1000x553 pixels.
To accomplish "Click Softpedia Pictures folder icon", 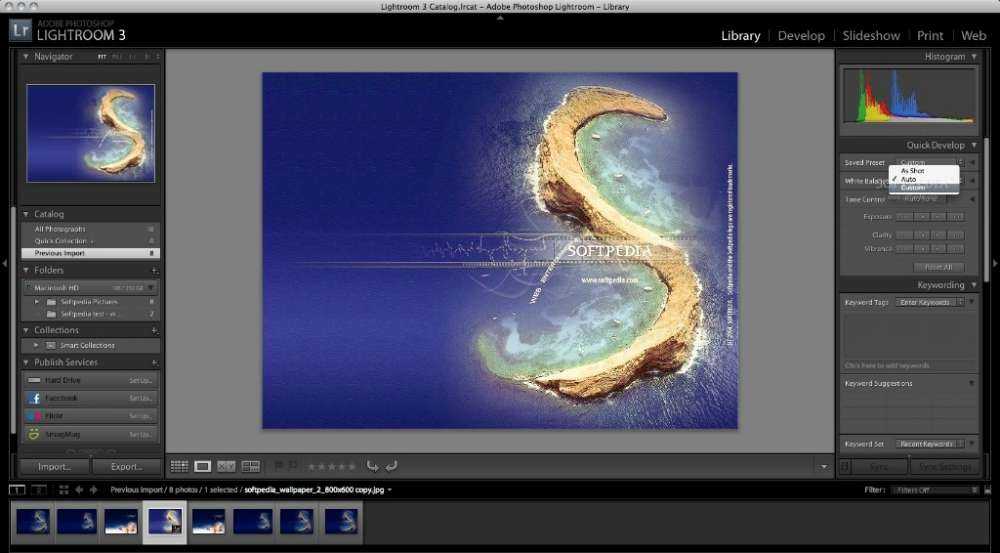I will coord(52,302).
